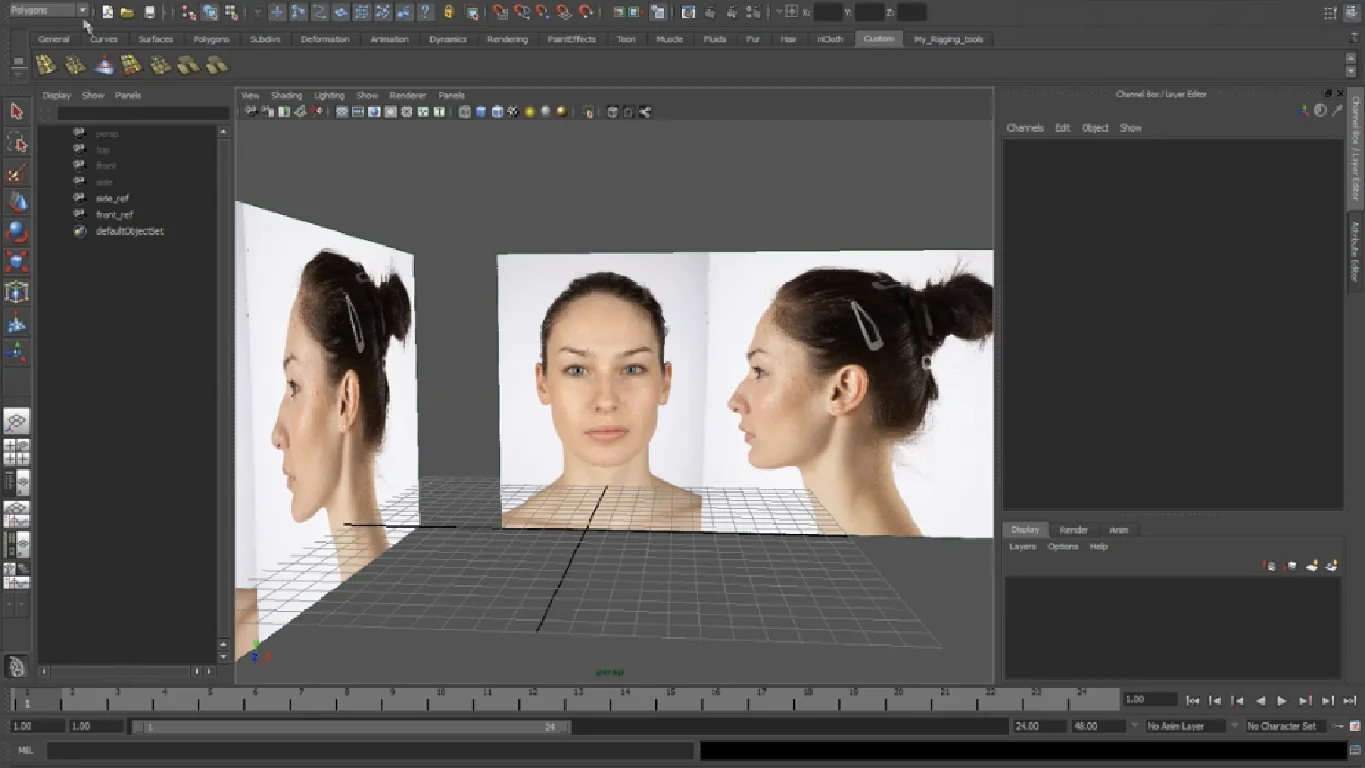Click the question mark selection mask icon
The image size is (1365, 768).
pos(426,12)
